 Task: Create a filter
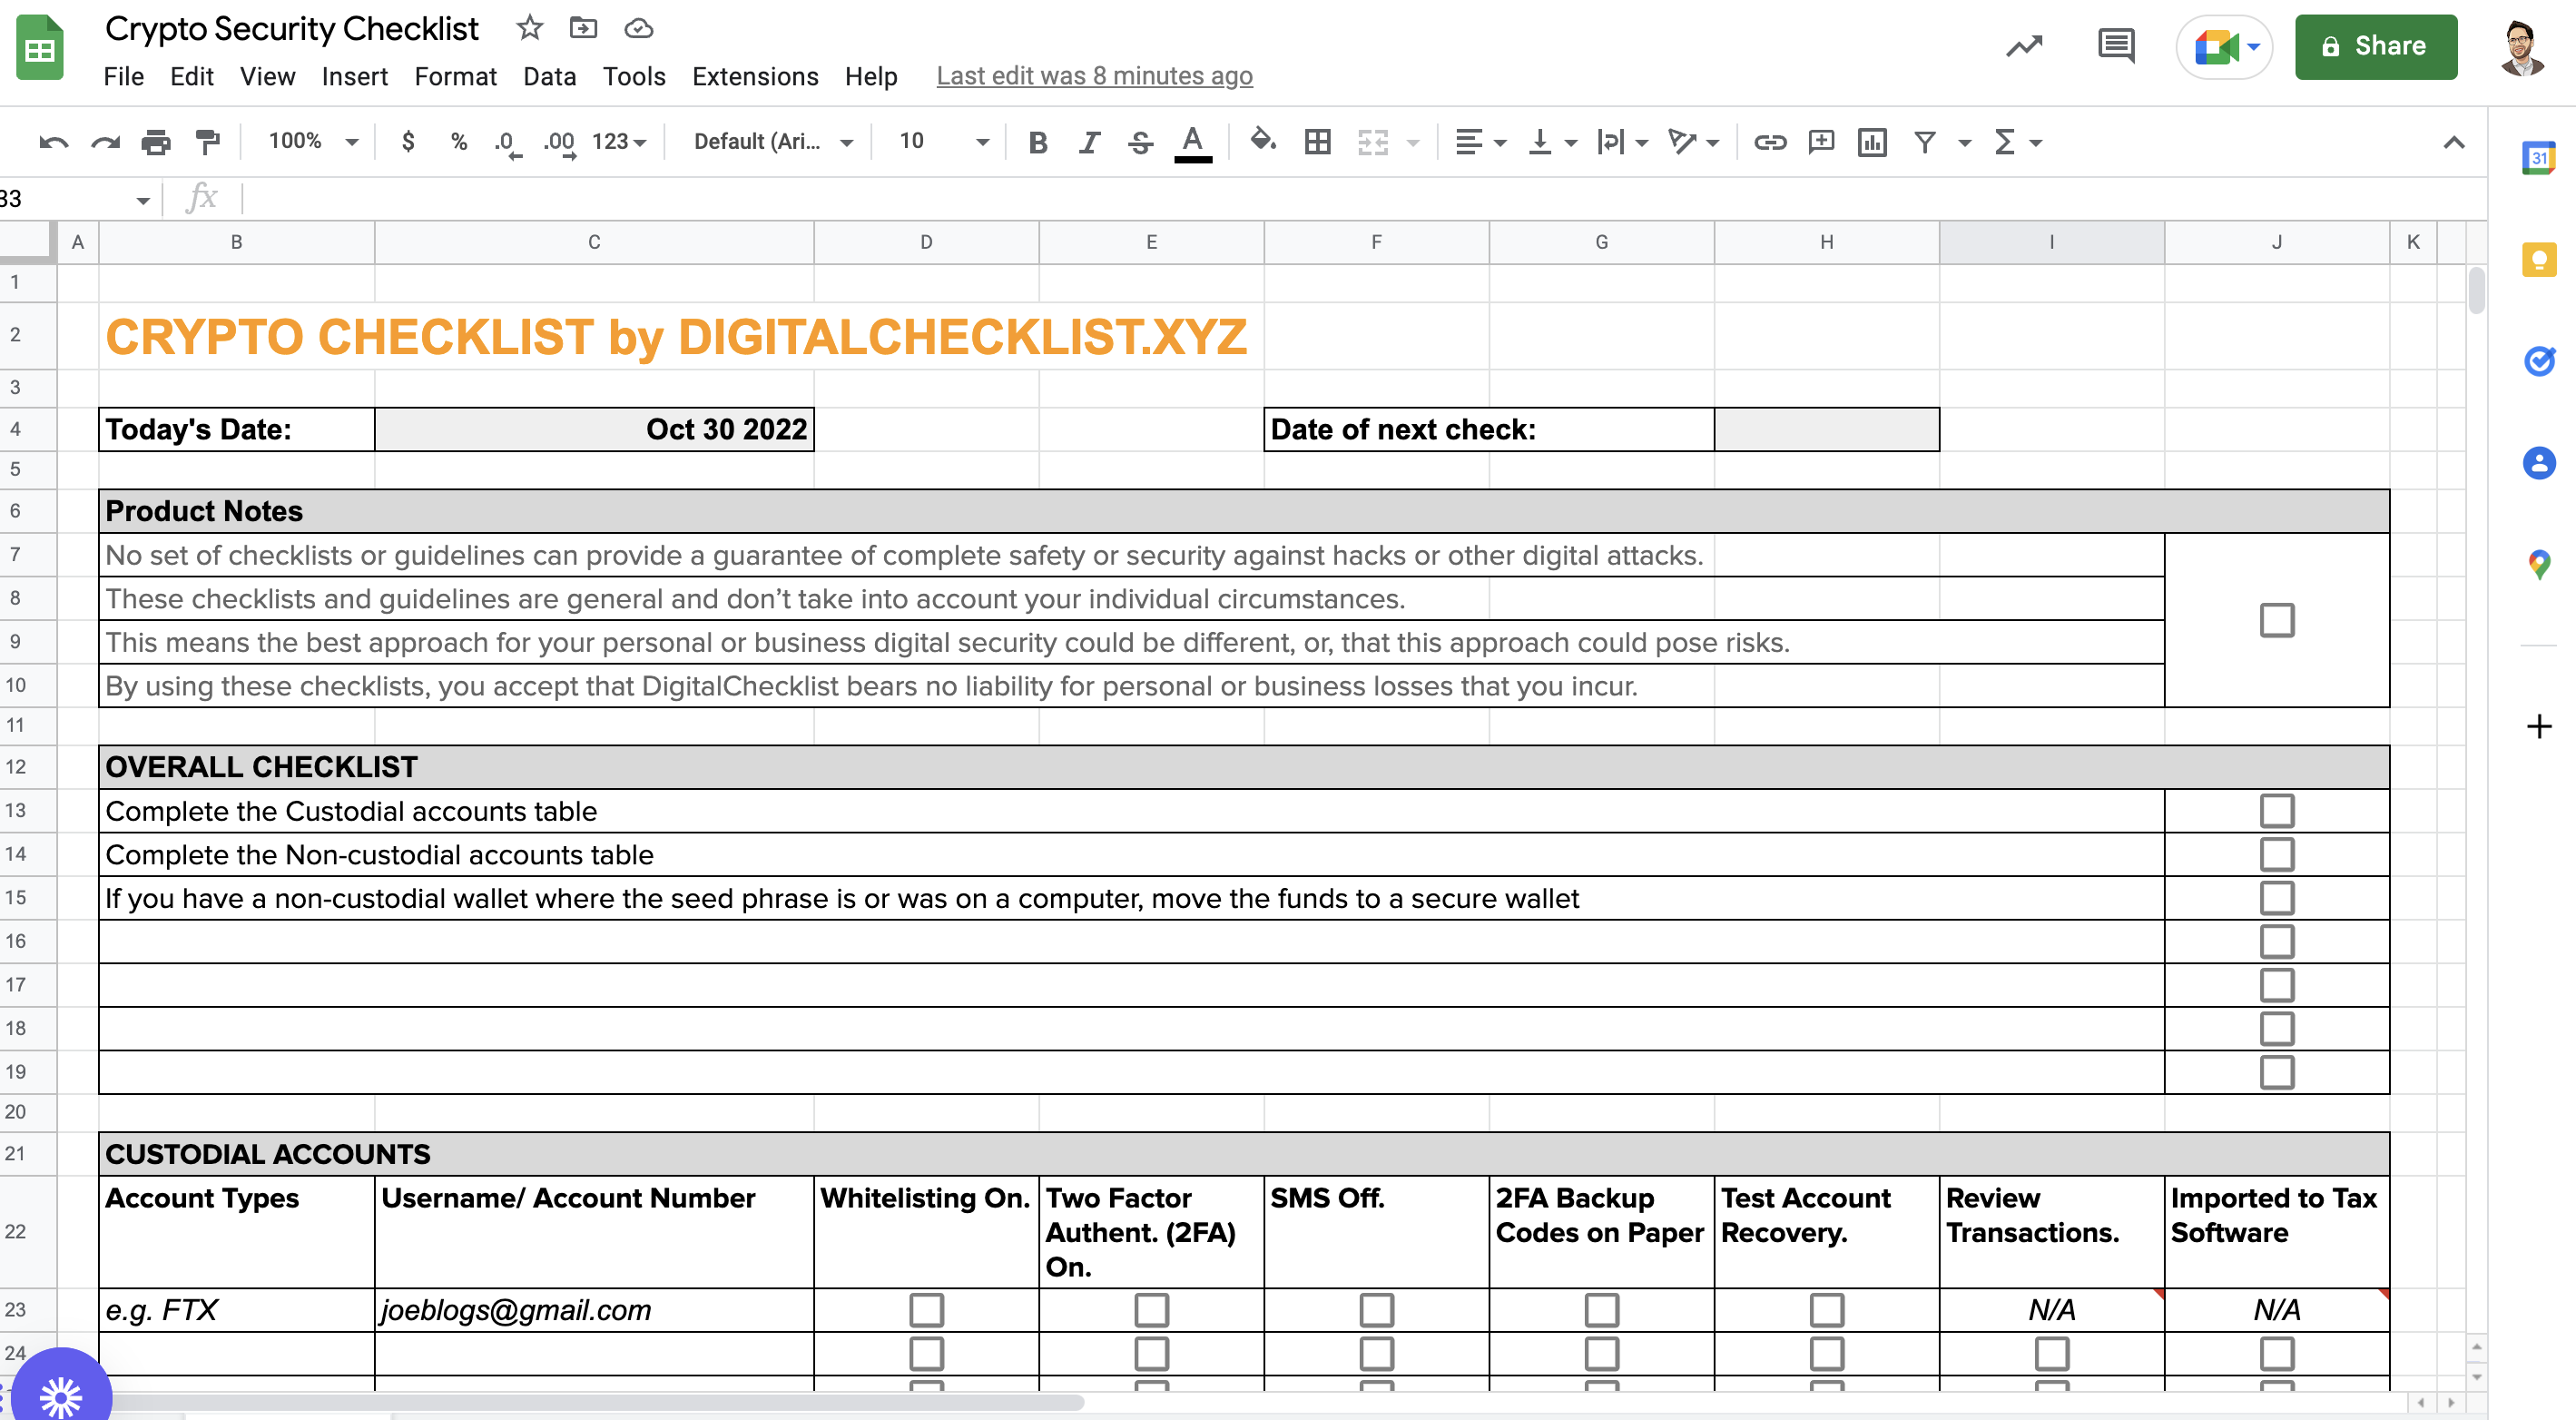coord(1924,142)
